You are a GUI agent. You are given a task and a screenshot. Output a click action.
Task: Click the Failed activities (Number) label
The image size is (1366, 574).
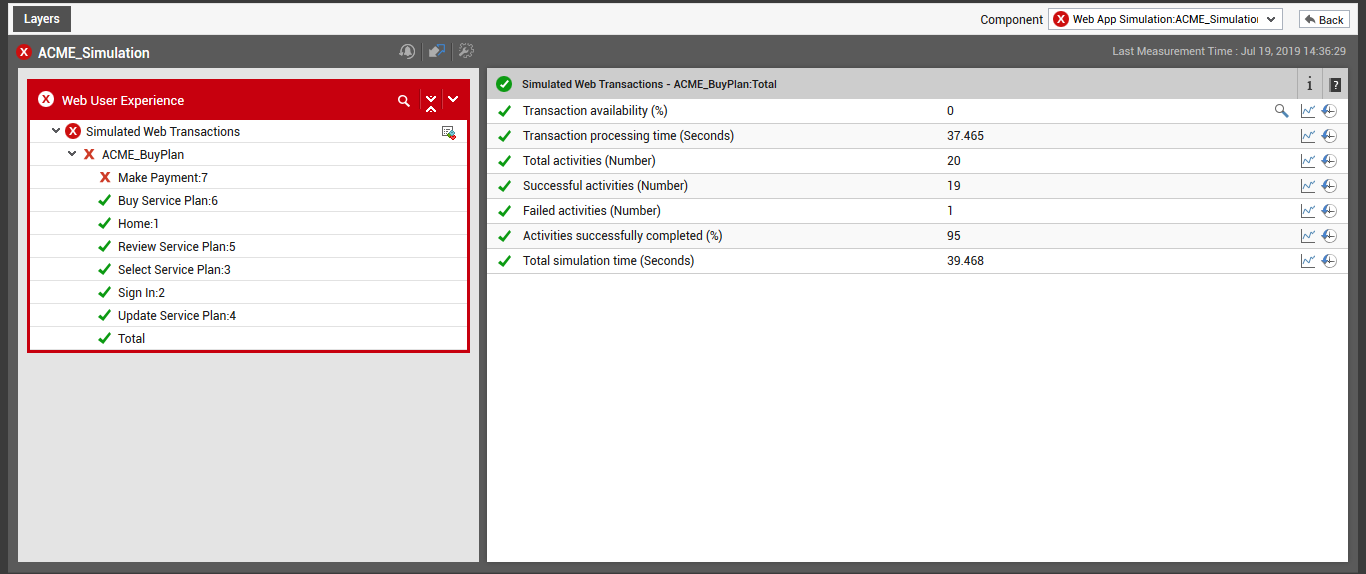592,211
